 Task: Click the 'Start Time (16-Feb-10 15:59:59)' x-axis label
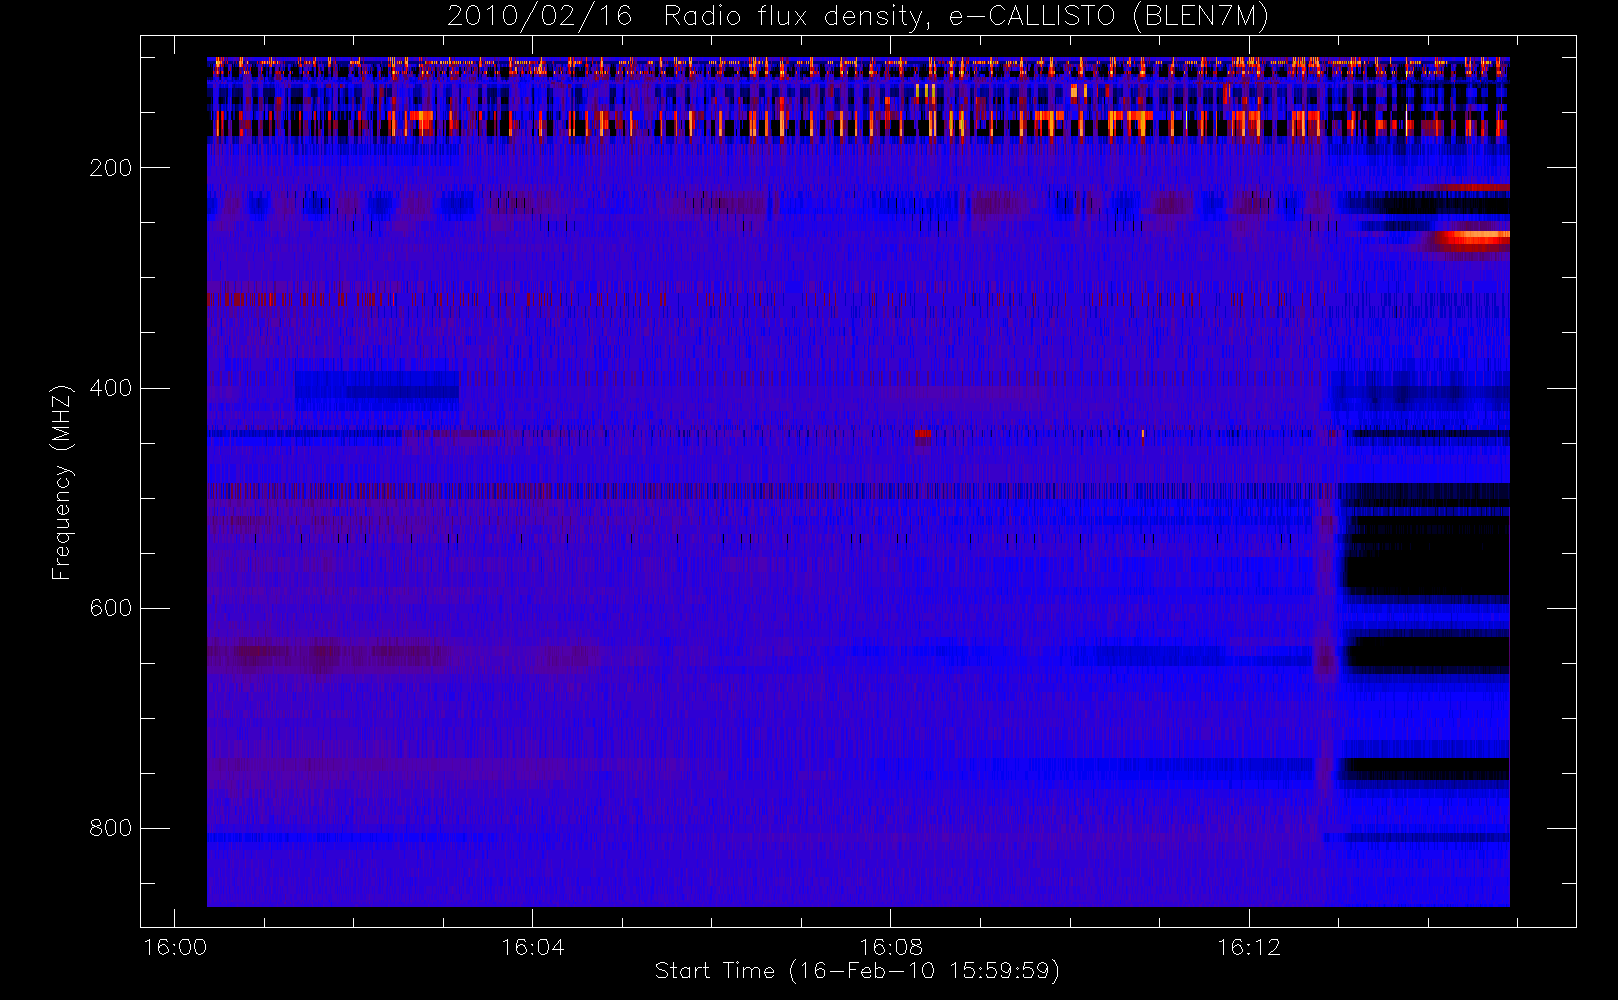857,971
